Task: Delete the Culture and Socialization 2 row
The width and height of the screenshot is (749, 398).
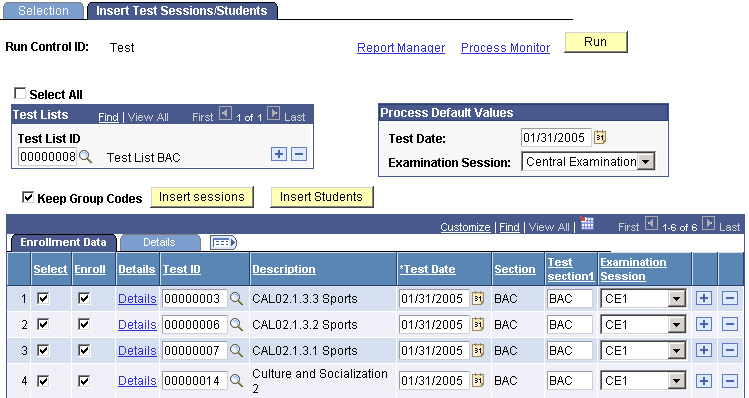Action: (730, 381)
